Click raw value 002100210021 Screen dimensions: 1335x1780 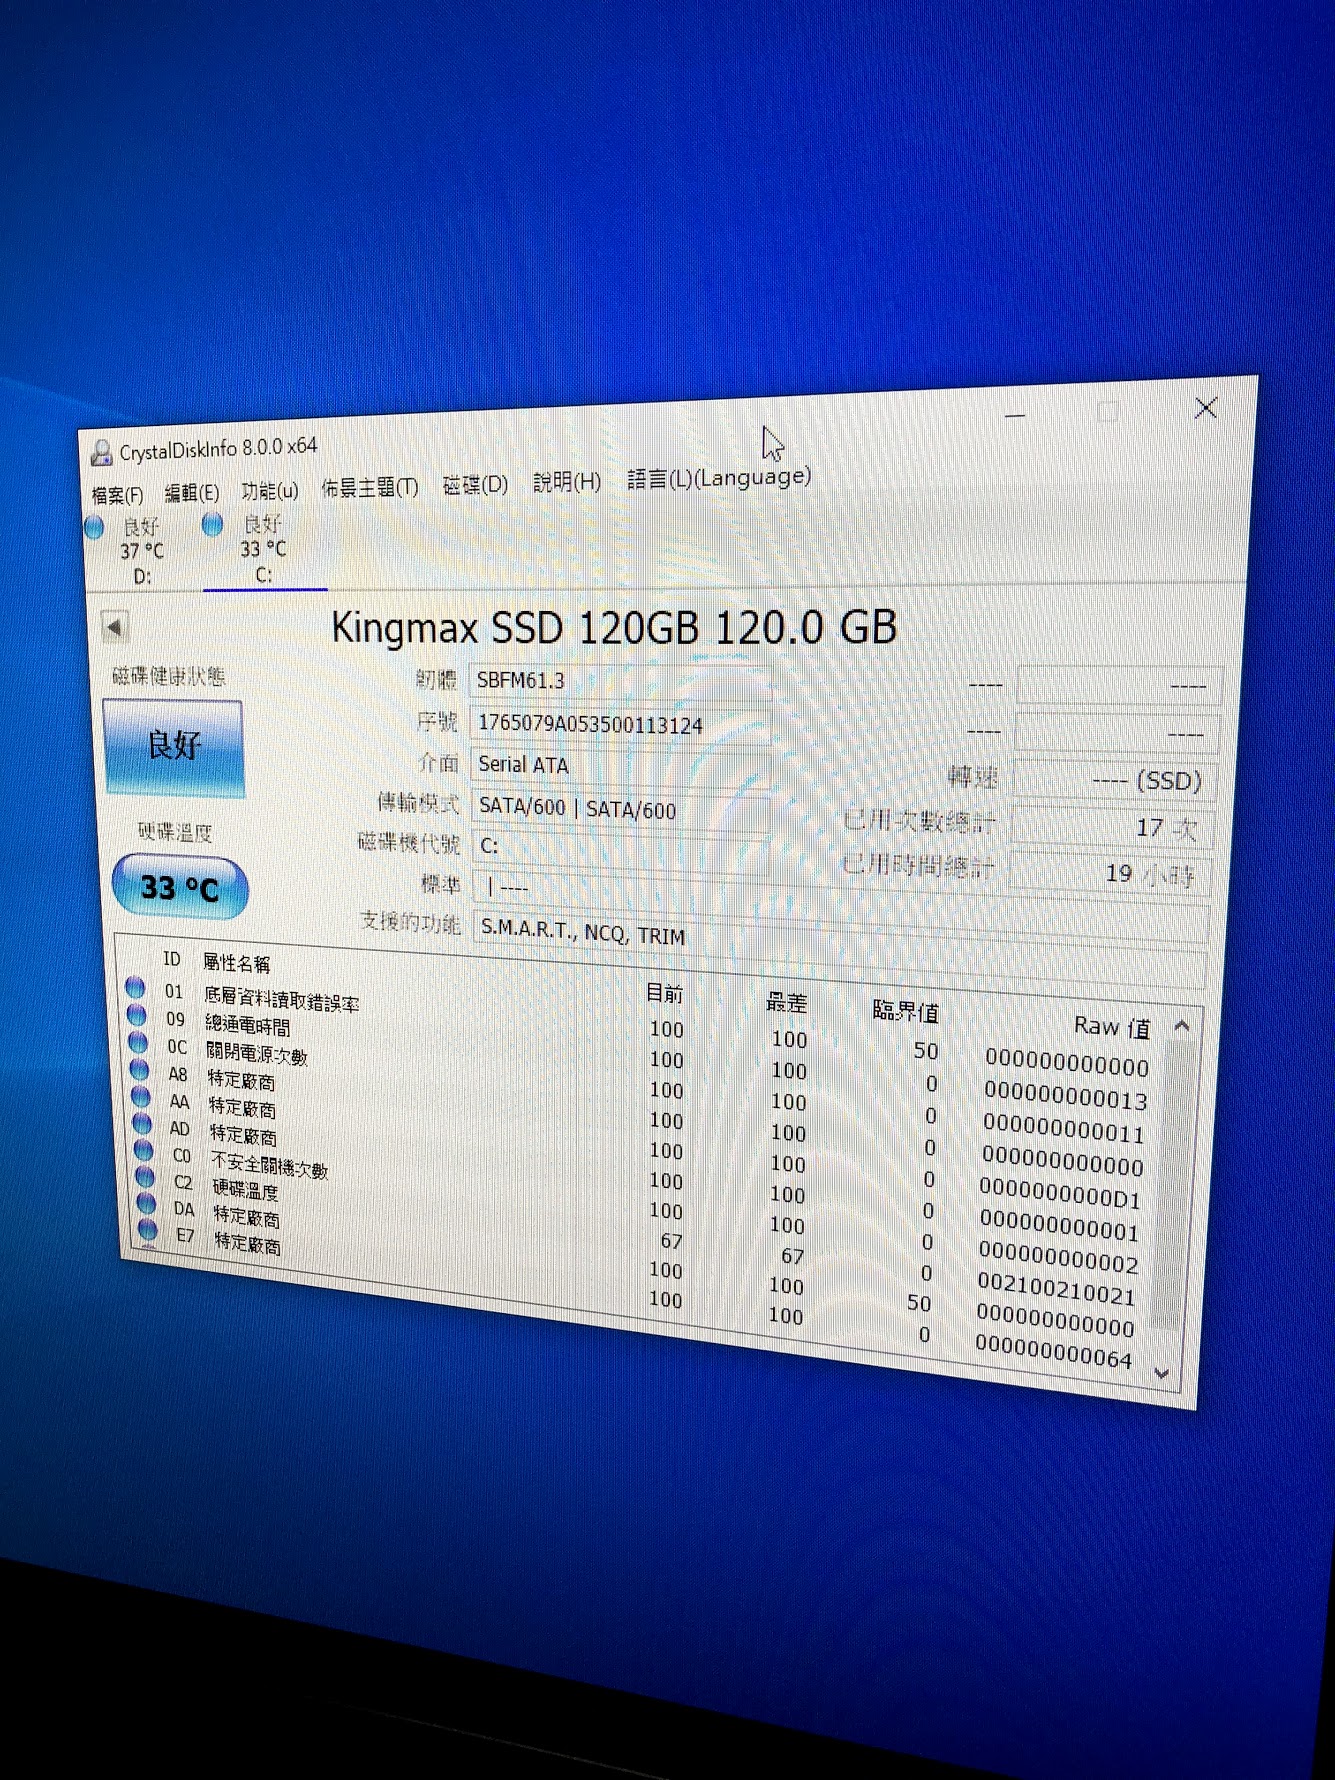[x=1057, y=1290]
